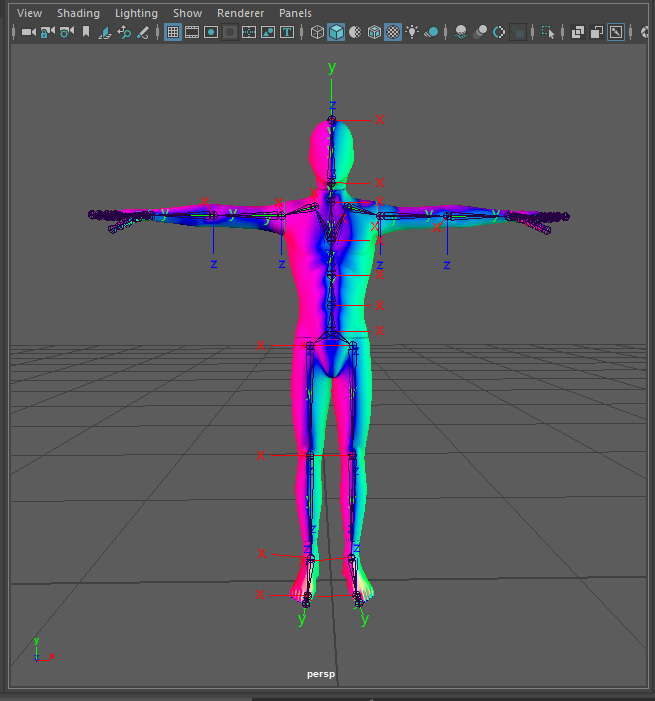
Task: Toggle the Film Gate display
Action: point(192,32)
